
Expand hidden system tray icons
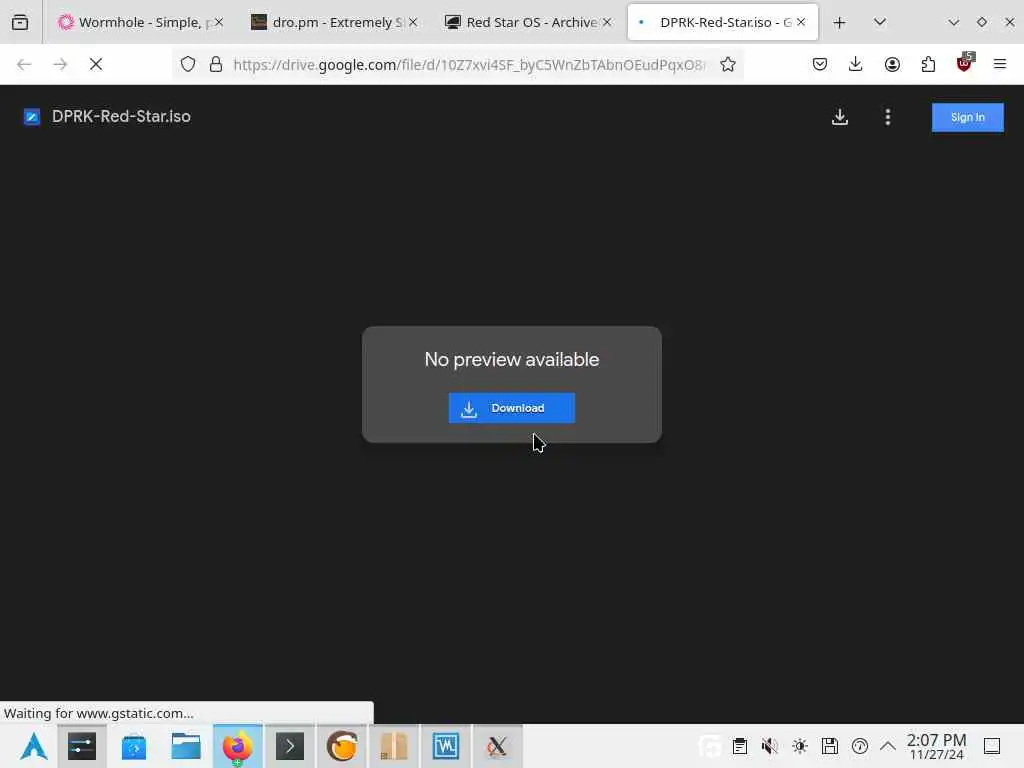coord(888,746)
